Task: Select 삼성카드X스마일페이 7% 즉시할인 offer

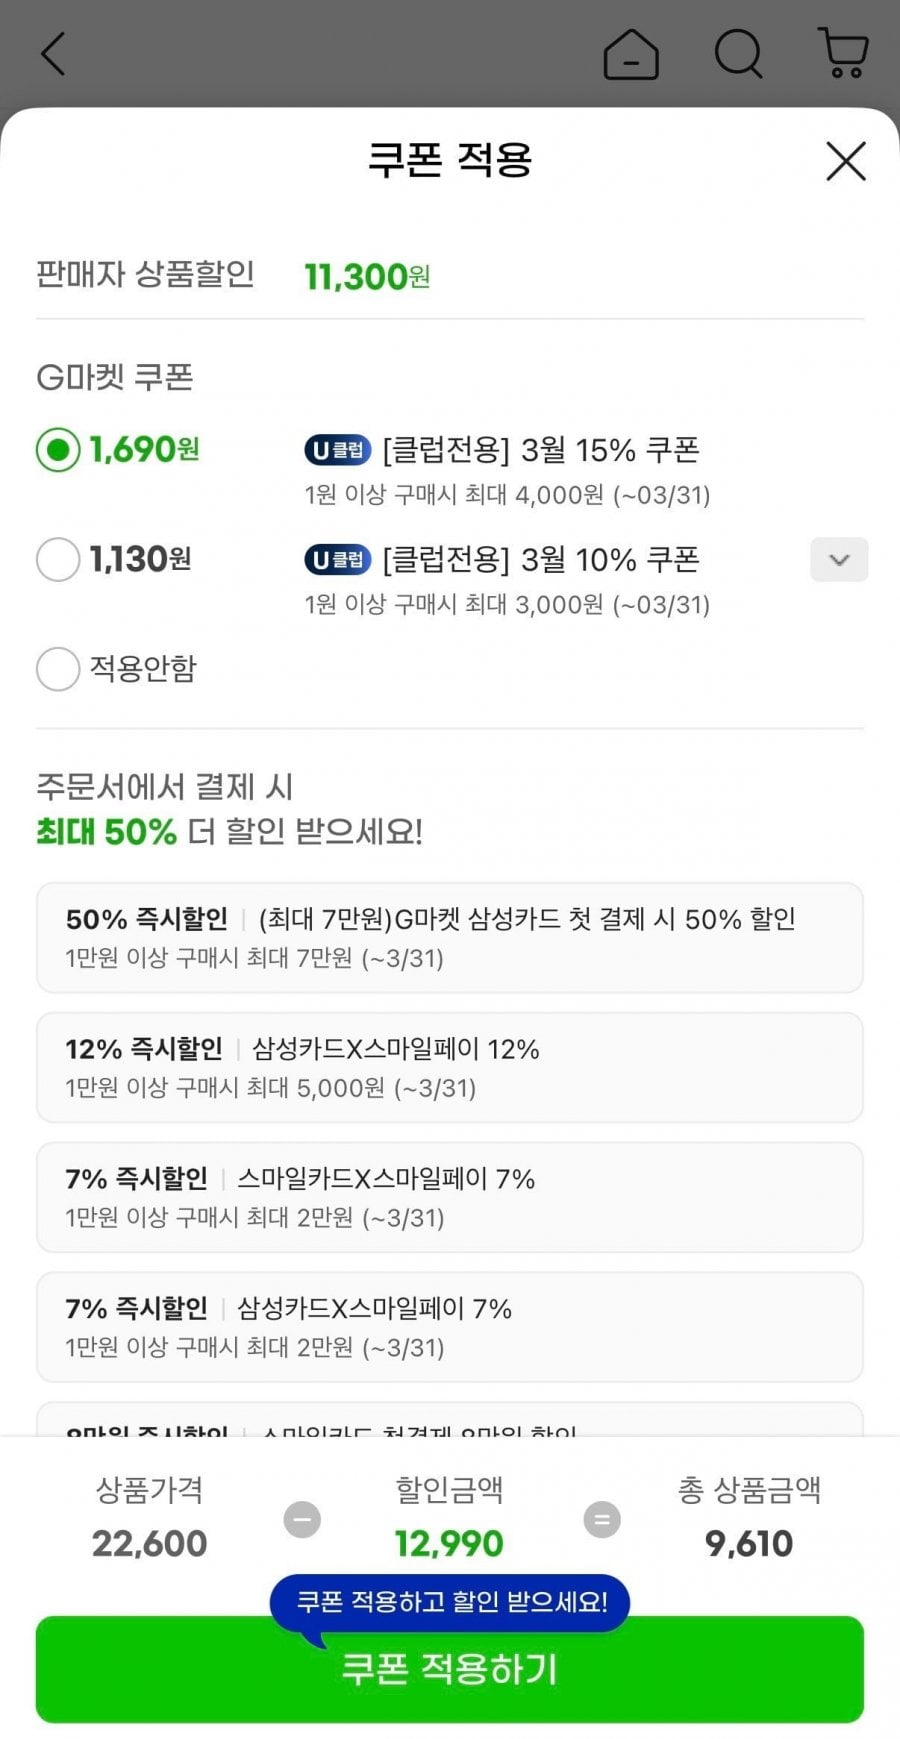Action: [450, 1327]
